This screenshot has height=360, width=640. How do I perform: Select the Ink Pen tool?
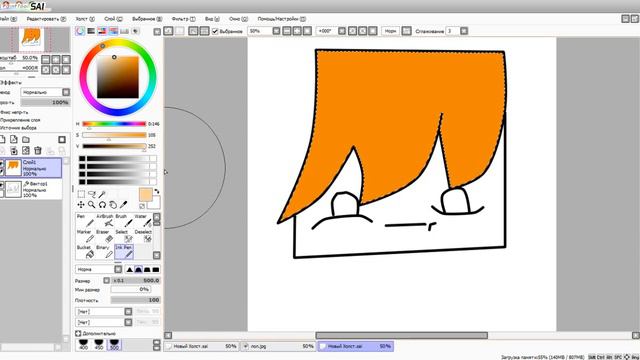point(124,252)
